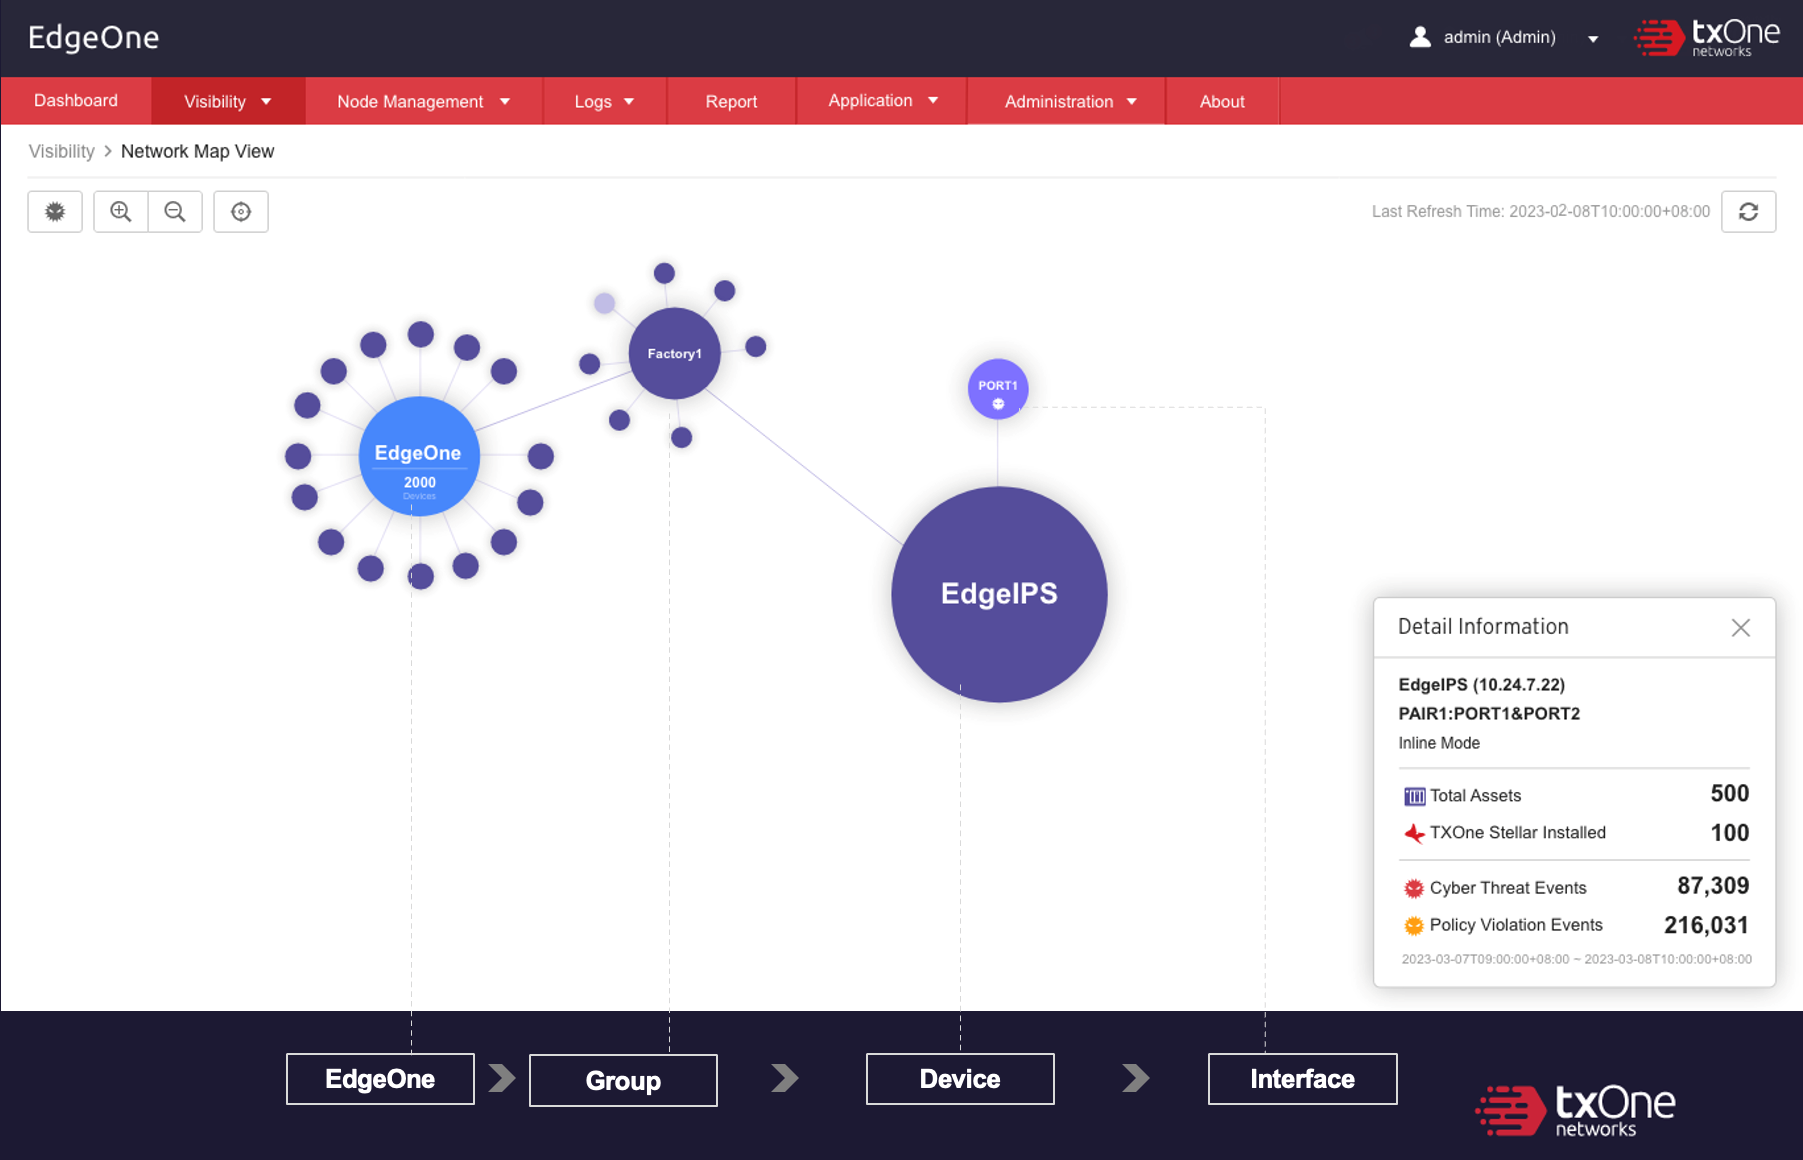This screenshot has height=1160, width=1803.
Task: Click the Visibility breadcrumb link
Action: coord(62,151)
